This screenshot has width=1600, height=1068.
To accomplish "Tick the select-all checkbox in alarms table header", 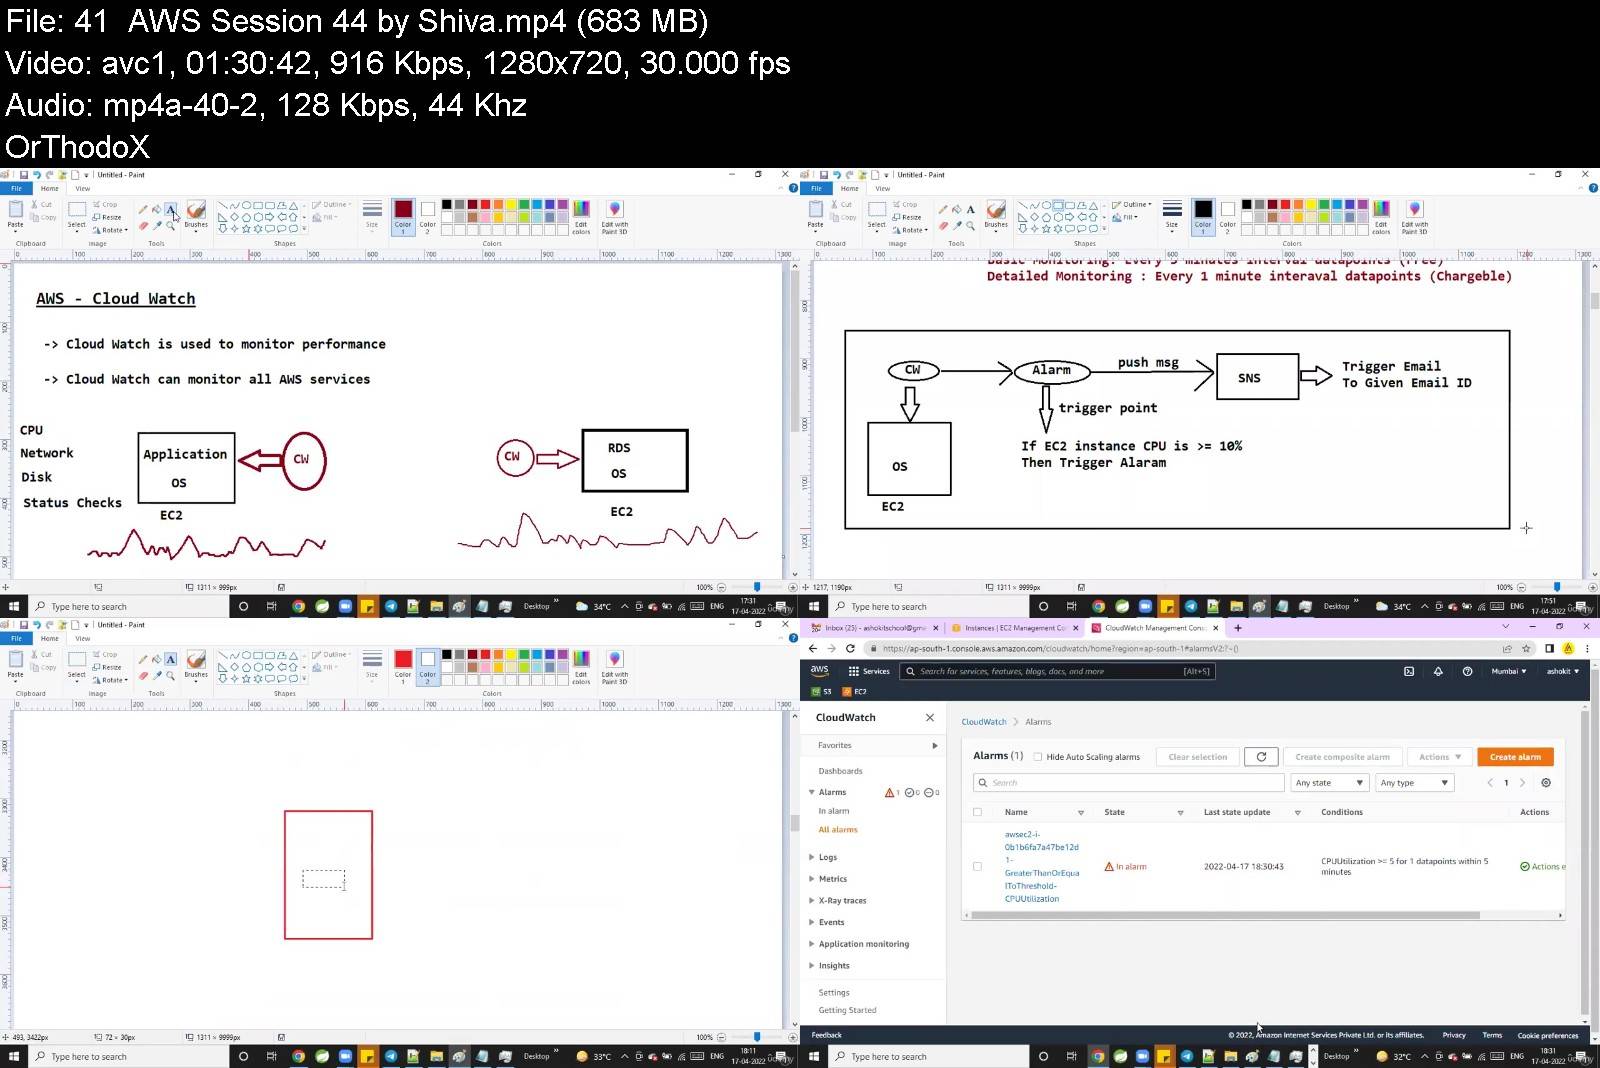I will (x=978, y=812).
